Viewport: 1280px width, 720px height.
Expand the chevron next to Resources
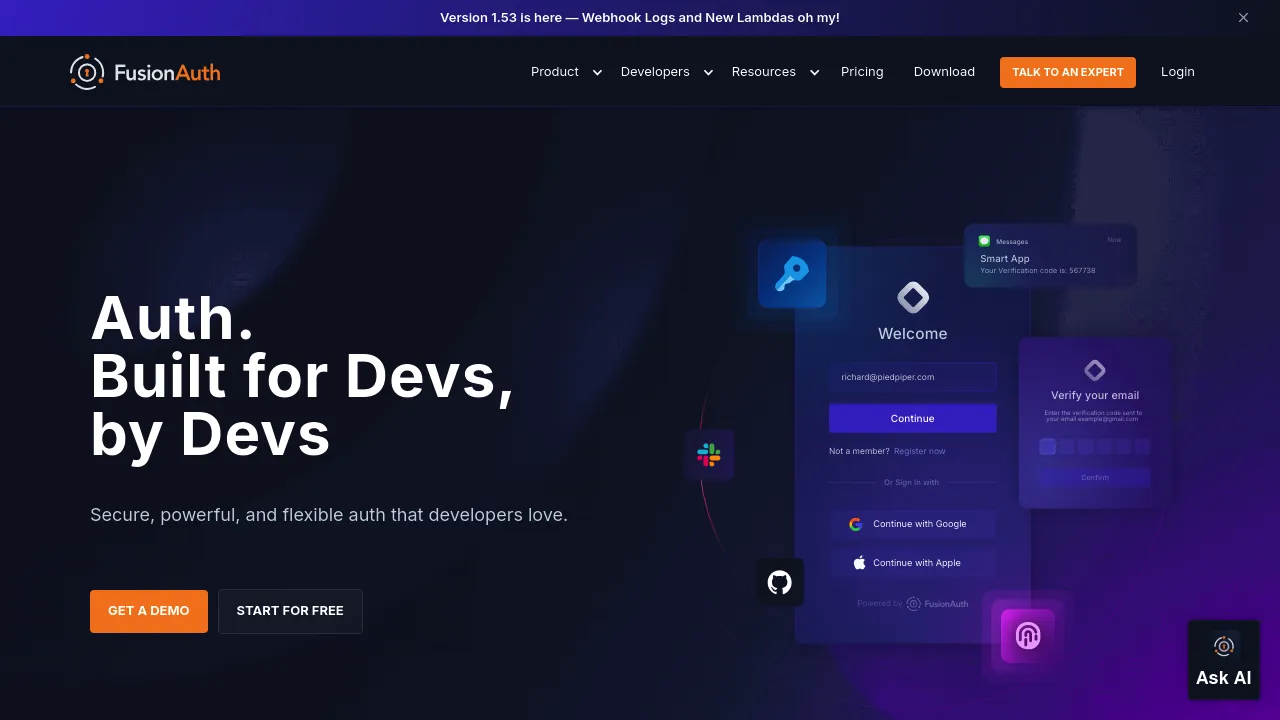pos(815,72)
